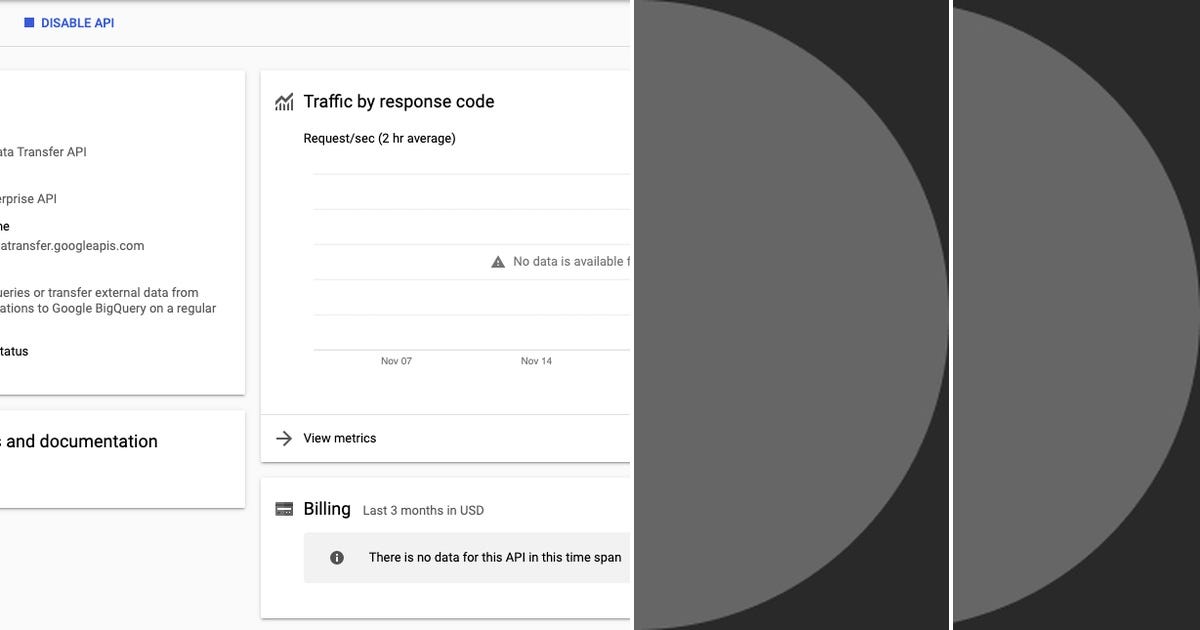Click the Request/sec (2 hr average) chart legend
Screen dimensions: 1200x630
tap(378, 138)
